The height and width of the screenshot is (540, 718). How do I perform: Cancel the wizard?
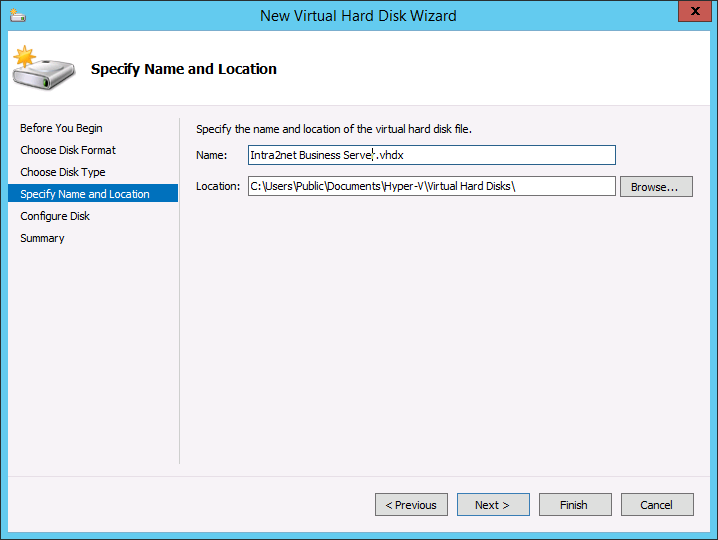[657, 505]
